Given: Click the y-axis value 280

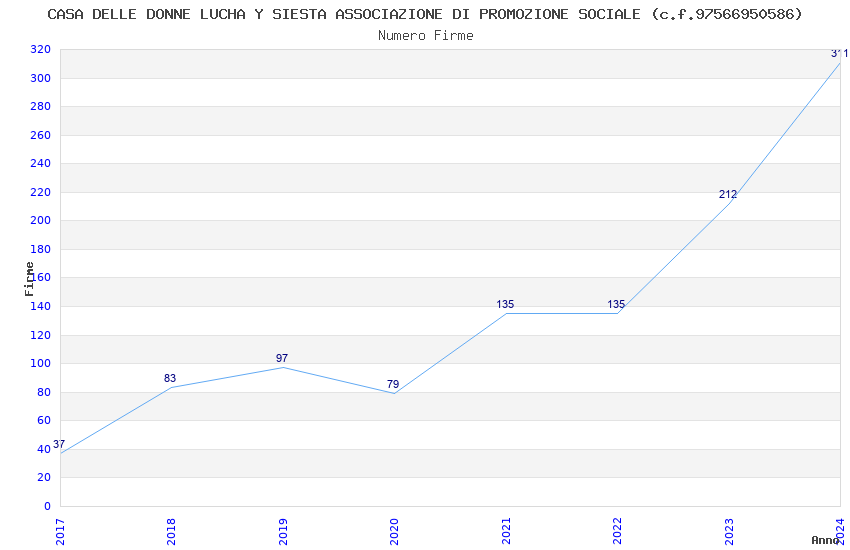Looking at the screenshot, I should 40,106.
